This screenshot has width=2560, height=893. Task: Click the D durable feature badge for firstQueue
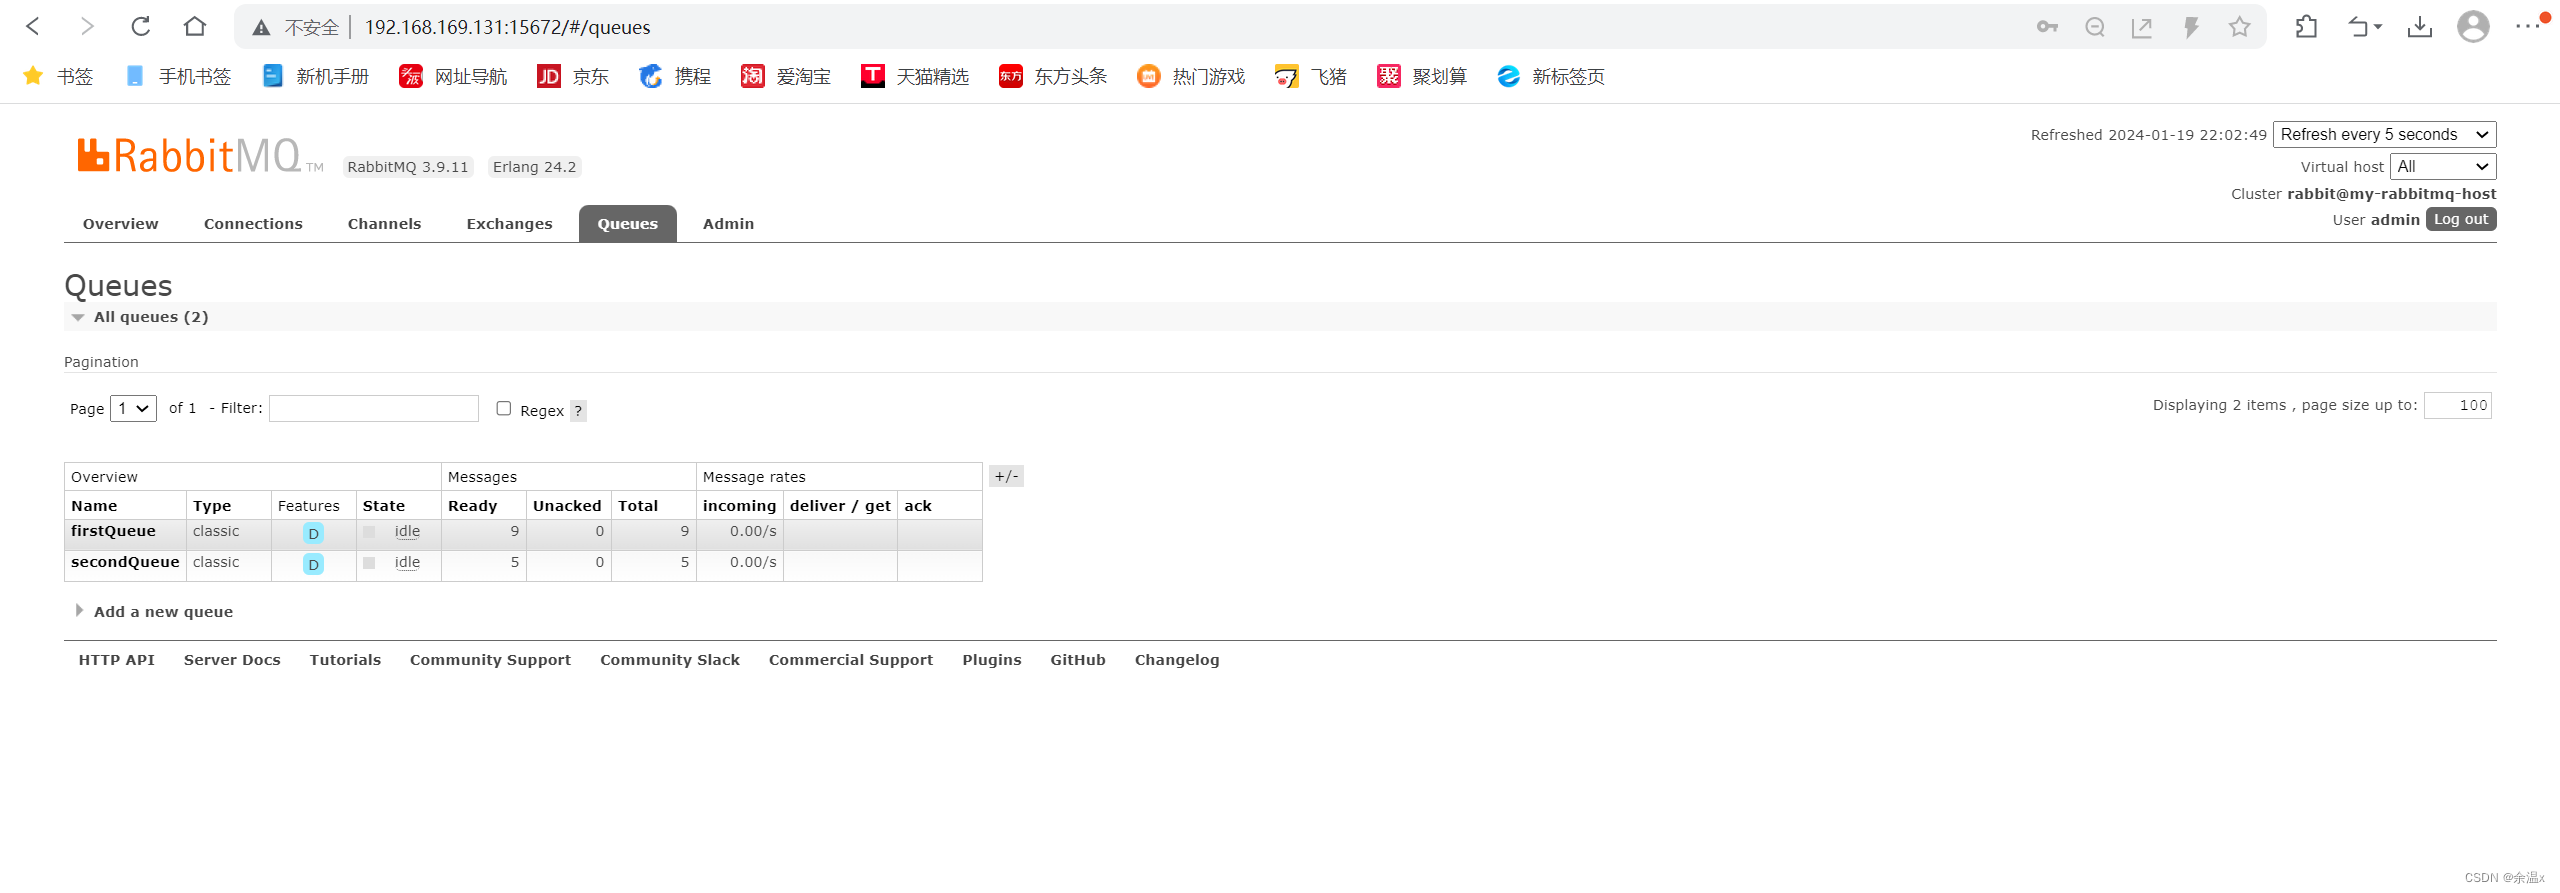pos(313,533)
